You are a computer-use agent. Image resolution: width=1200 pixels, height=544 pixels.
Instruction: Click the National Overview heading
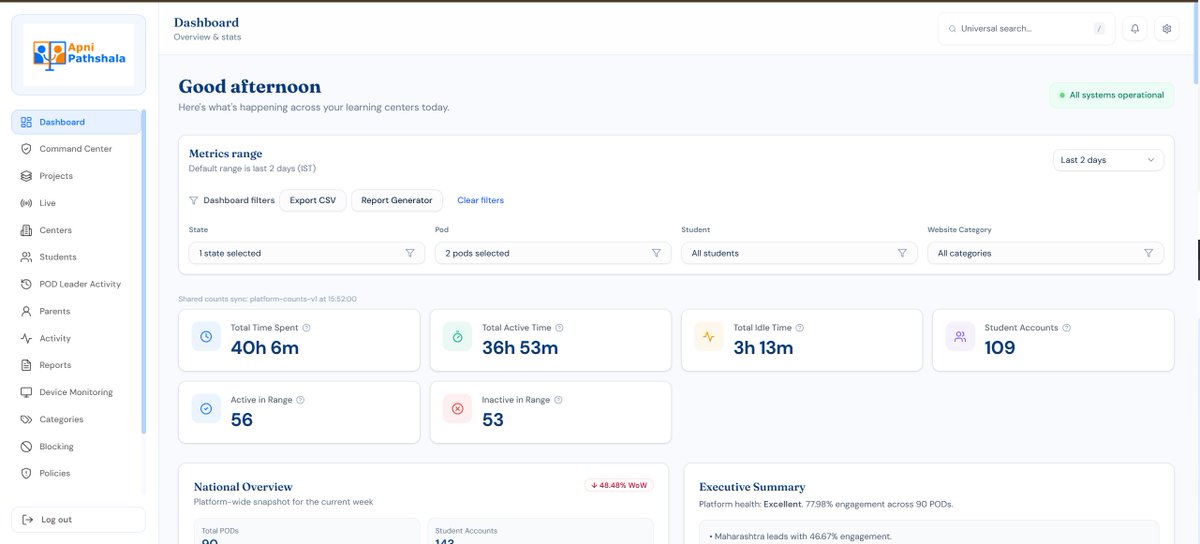click(x=243, y=487)
